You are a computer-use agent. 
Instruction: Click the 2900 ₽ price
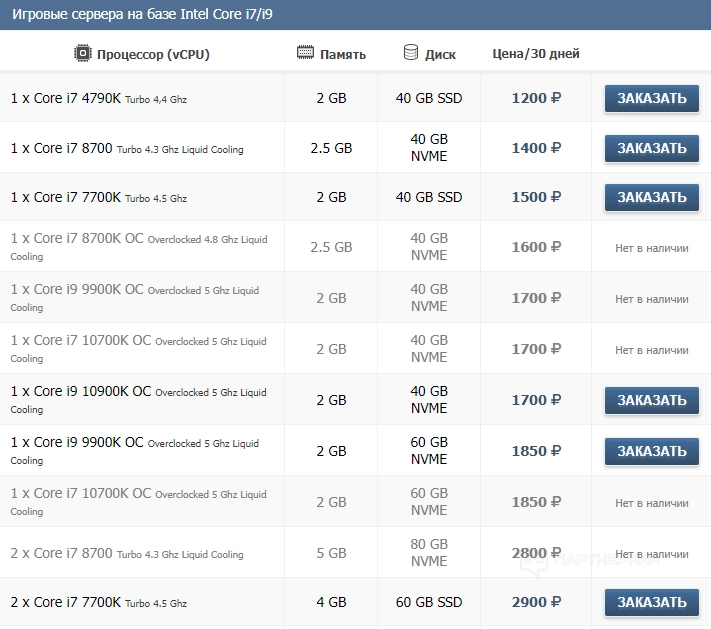pyautogui.click(x=536, y=602)
